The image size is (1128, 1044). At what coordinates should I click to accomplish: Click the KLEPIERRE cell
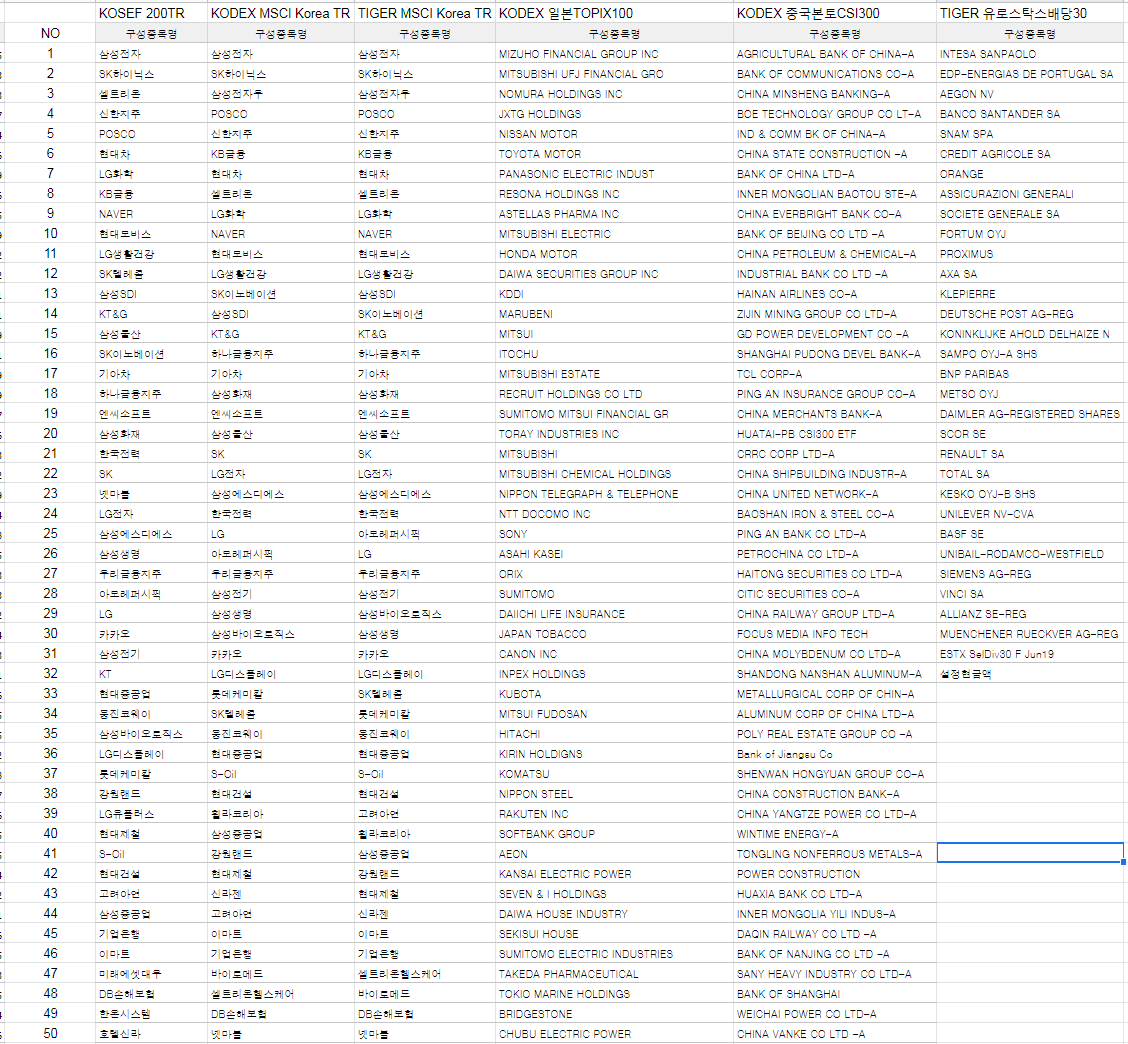[x=1029, y=294]
